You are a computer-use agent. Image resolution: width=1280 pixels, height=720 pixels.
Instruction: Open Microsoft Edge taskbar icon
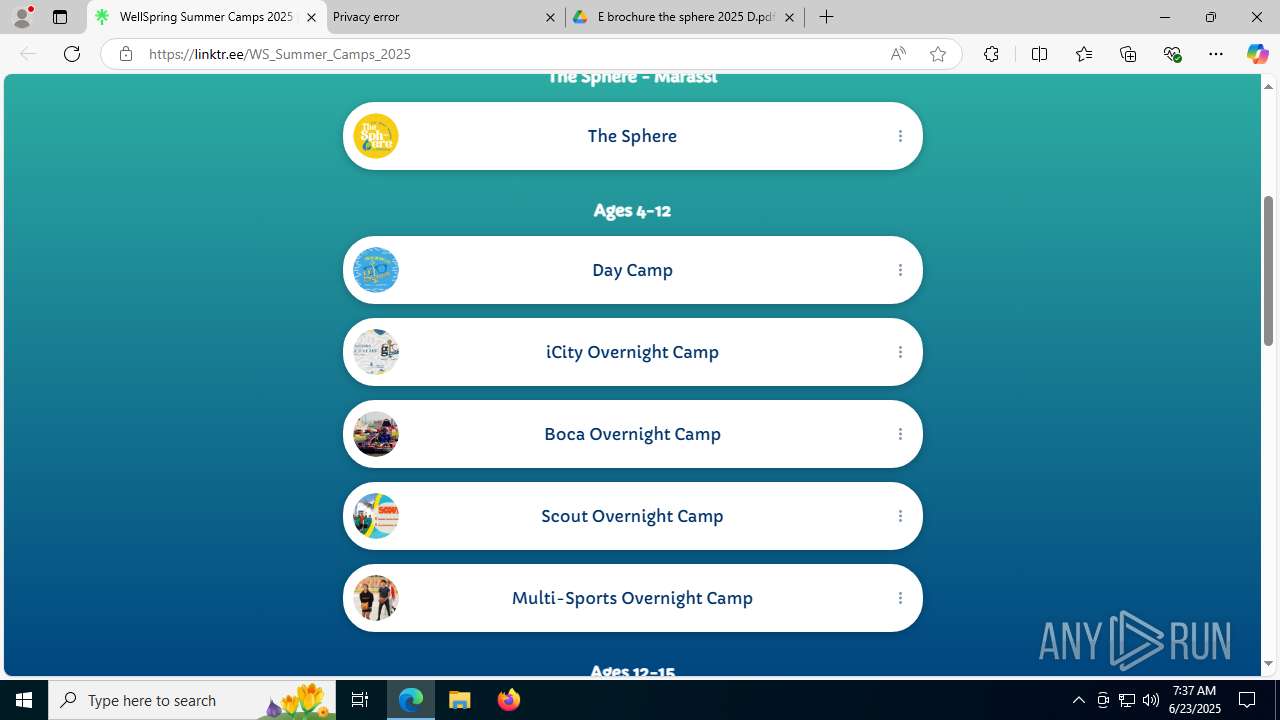pyautogui.click(x=411, y=700)
